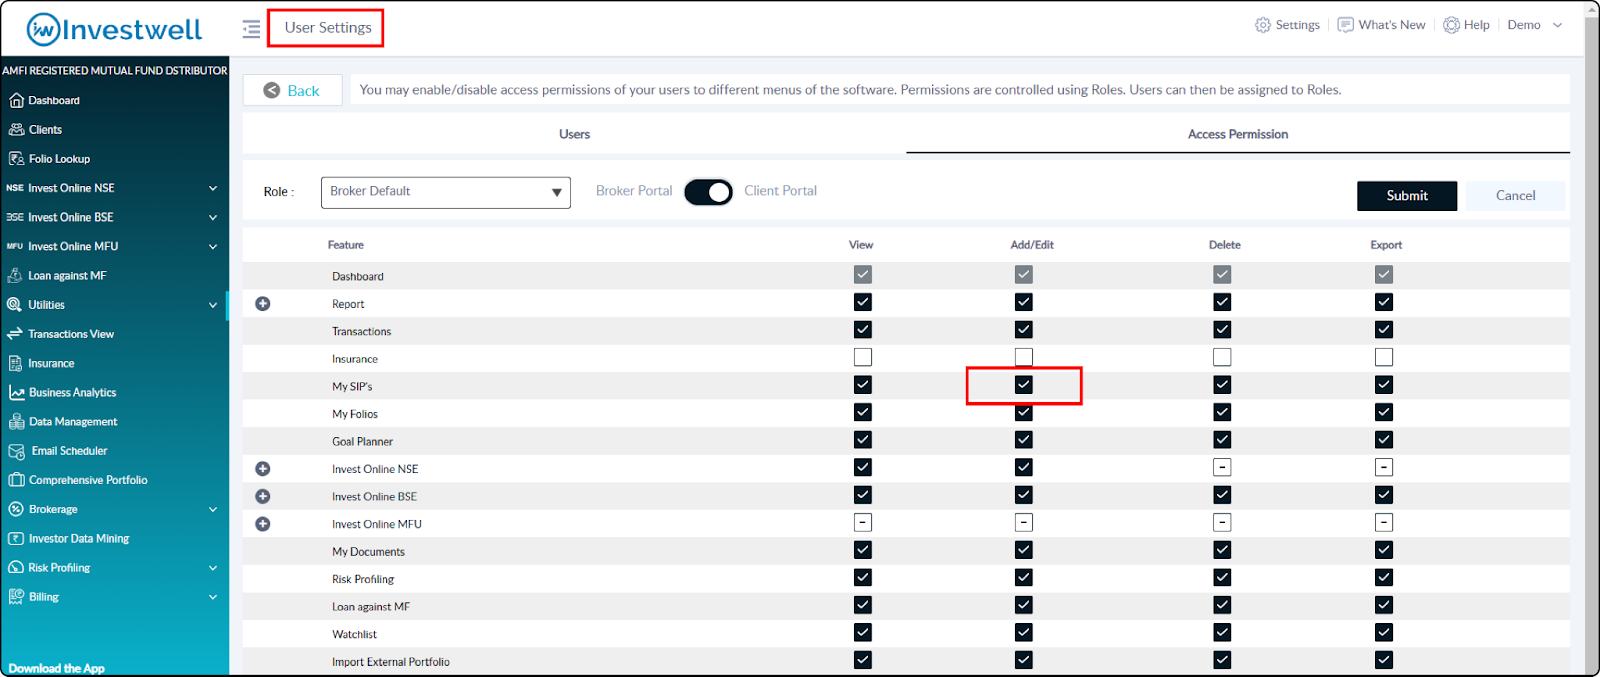Click the Investwell logo
Screen dimensions: 1600x677
[114, 29]
